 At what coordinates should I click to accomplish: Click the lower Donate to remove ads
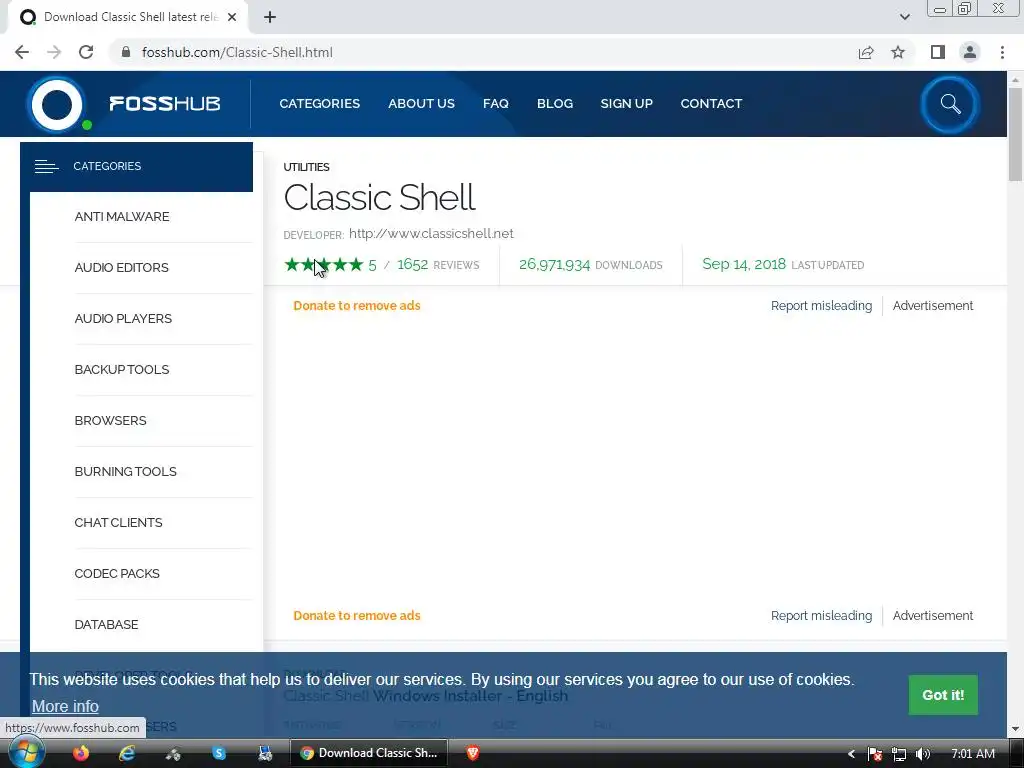coord(357,616)
